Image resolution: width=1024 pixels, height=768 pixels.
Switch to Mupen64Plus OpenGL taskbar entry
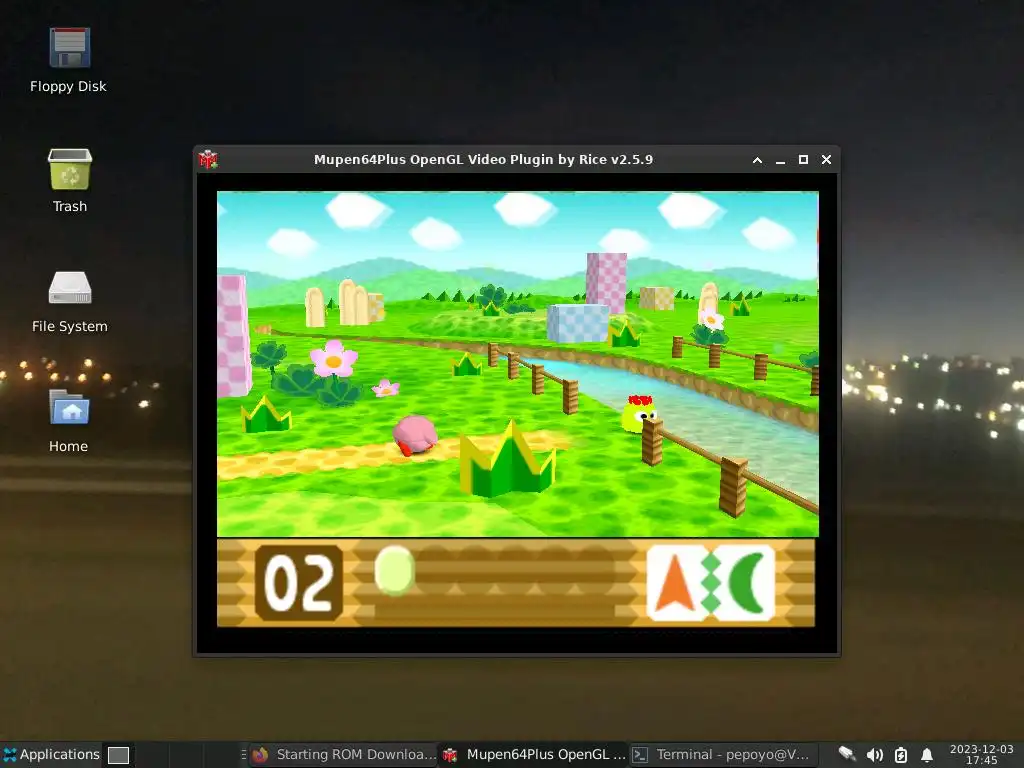tap(534, 755)
